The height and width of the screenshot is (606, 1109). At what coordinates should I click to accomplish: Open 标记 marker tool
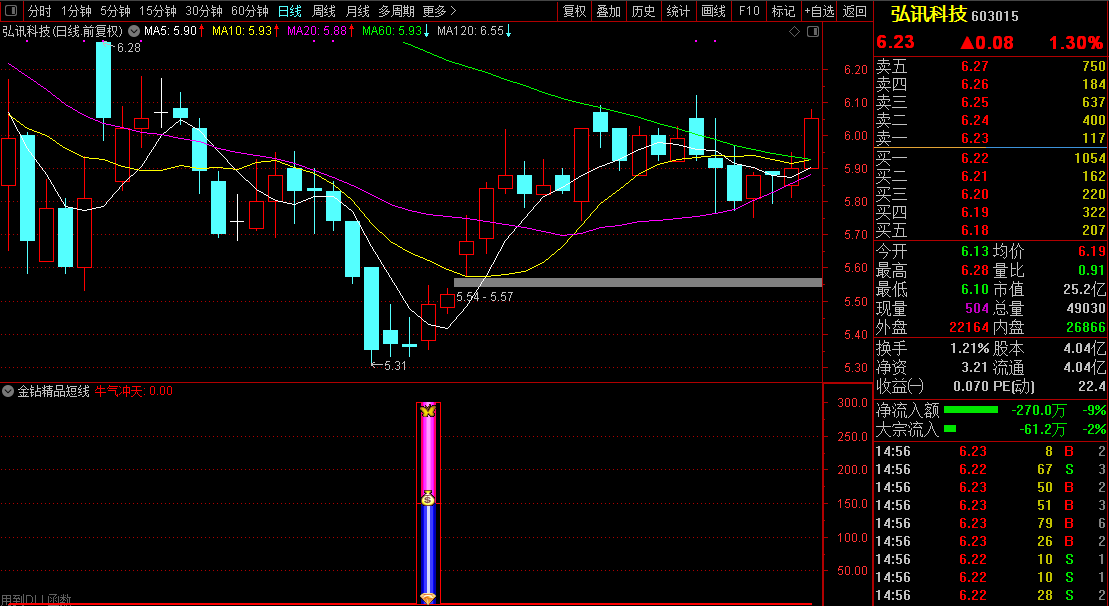point(783,11)
